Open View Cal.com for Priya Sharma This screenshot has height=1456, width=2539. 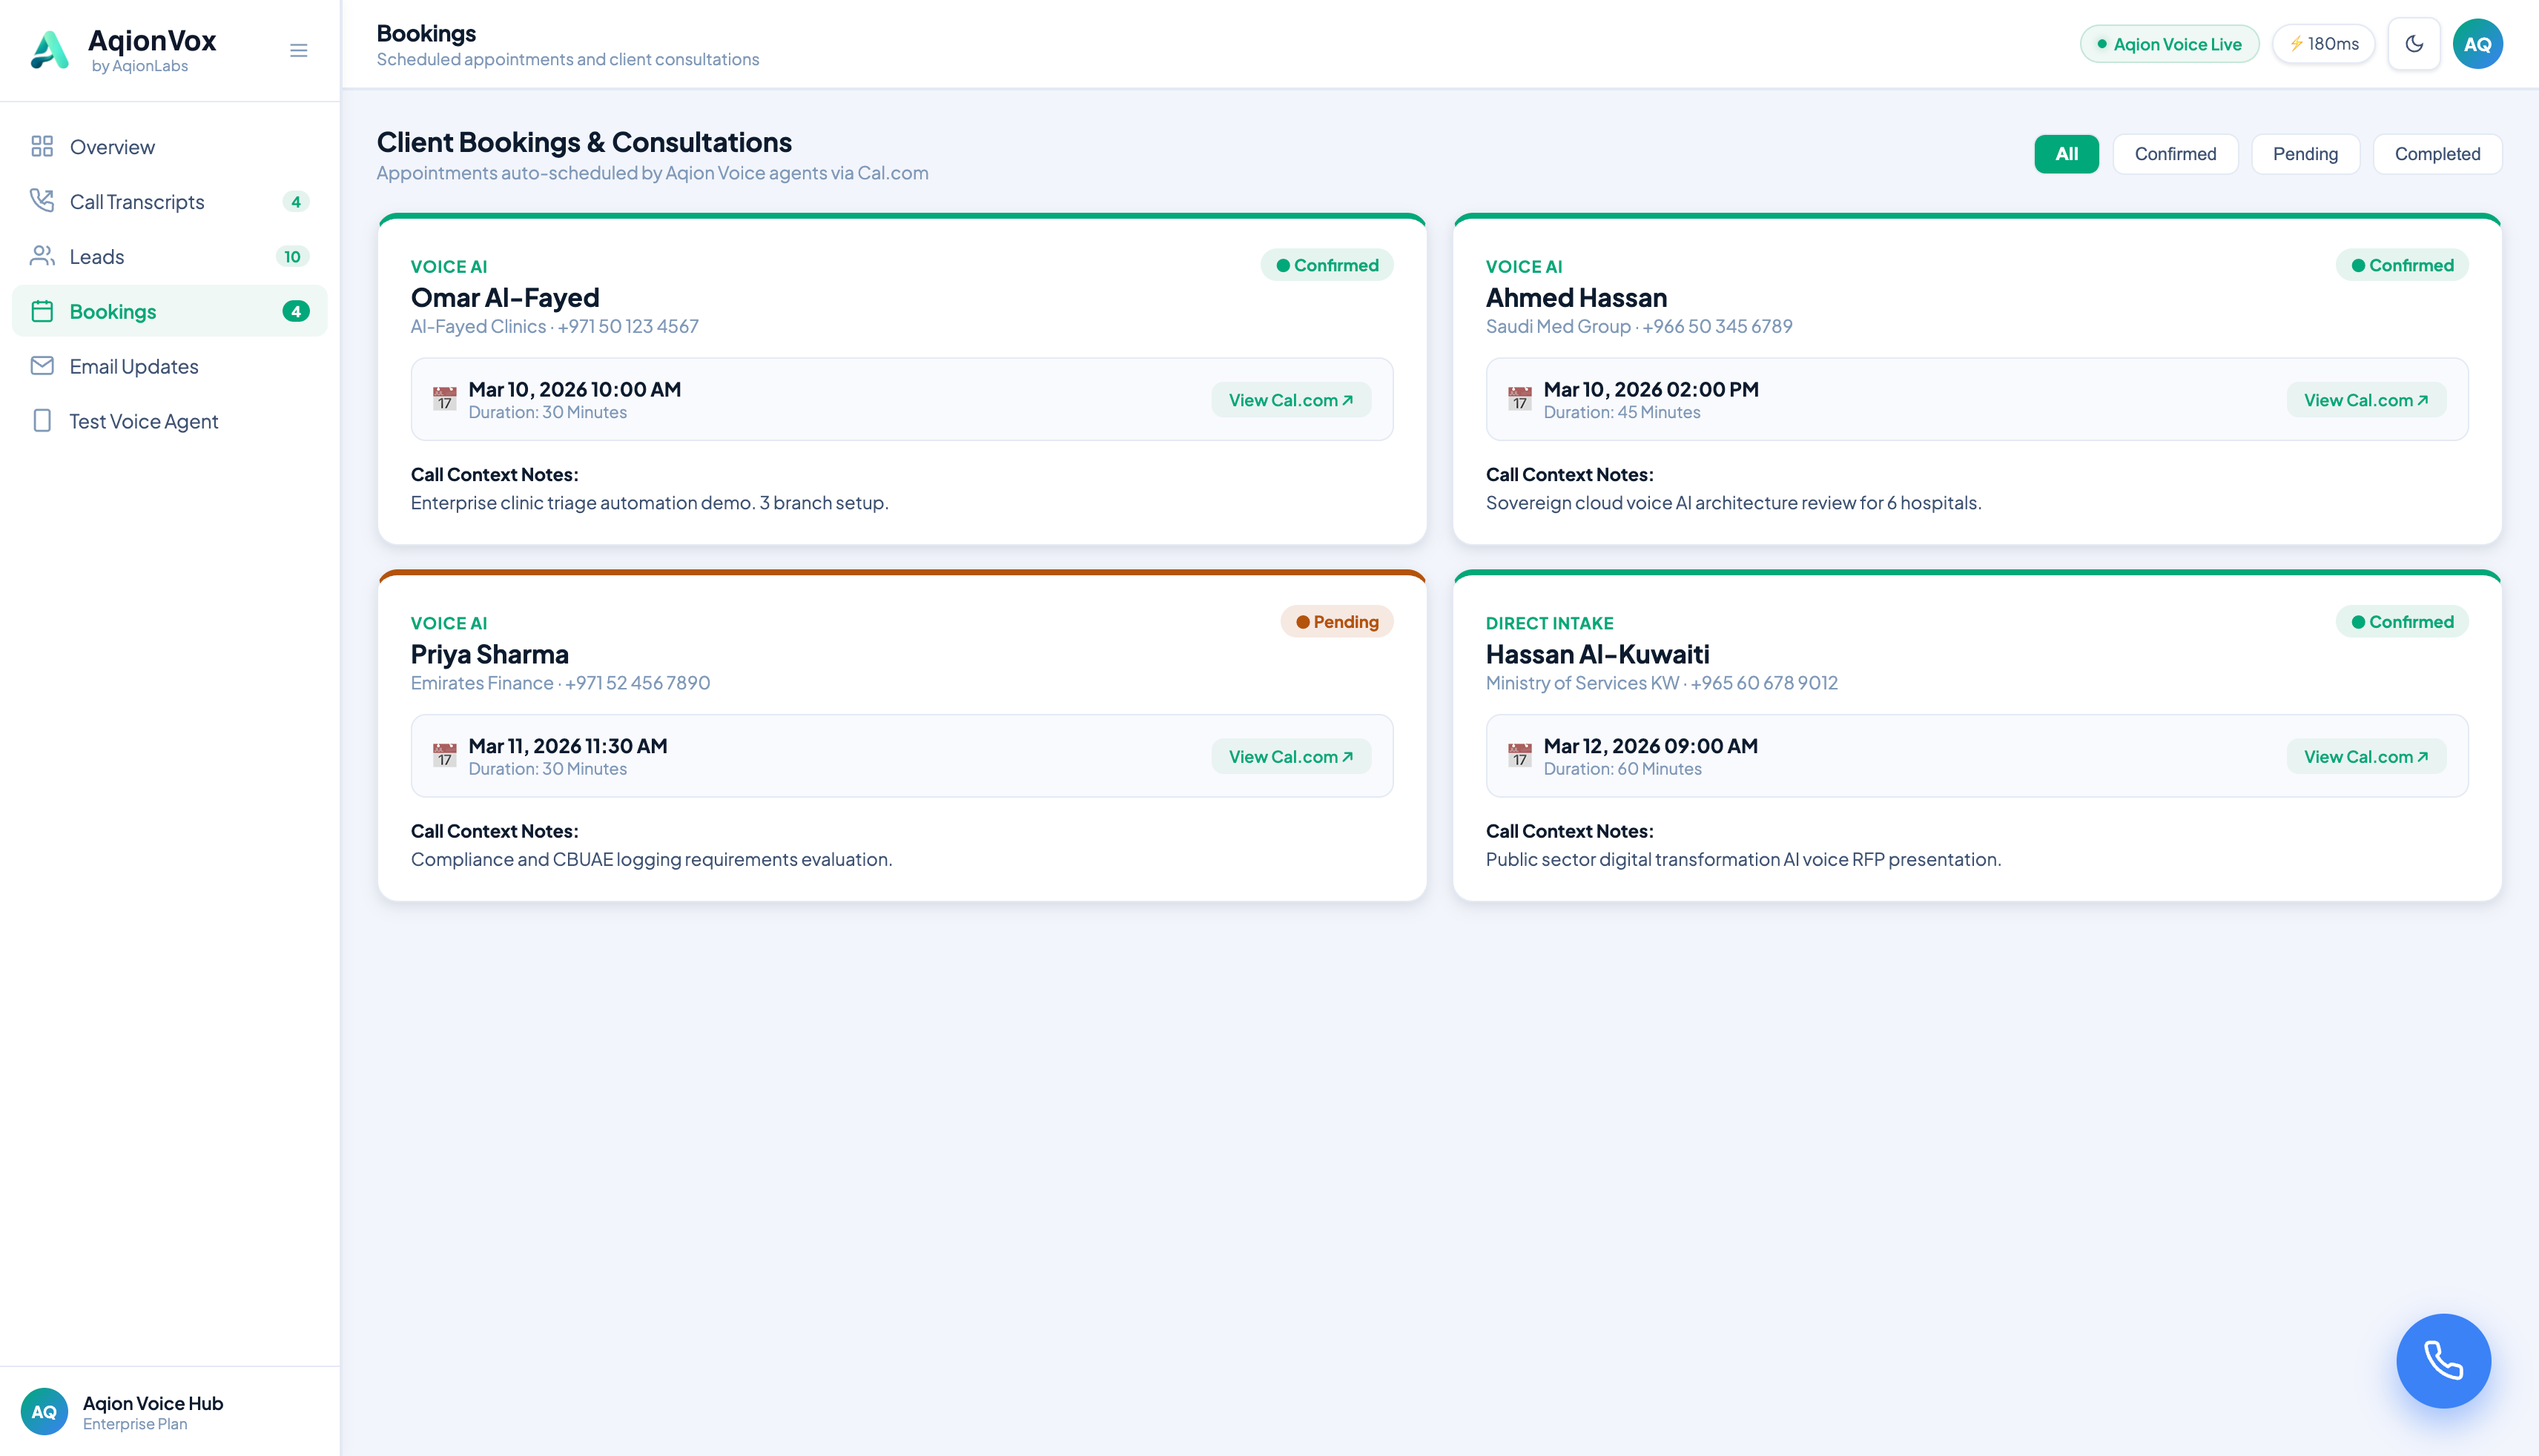point(1291,757)
